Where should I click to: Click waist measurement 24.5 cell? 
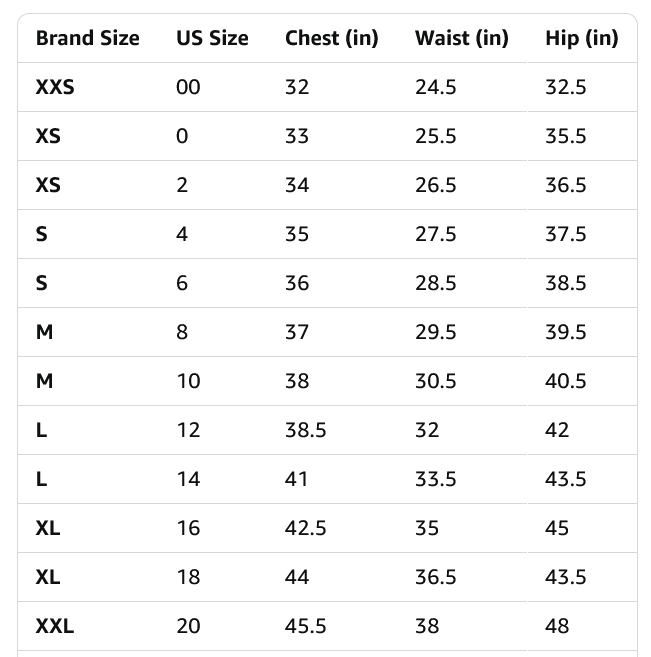435,87
